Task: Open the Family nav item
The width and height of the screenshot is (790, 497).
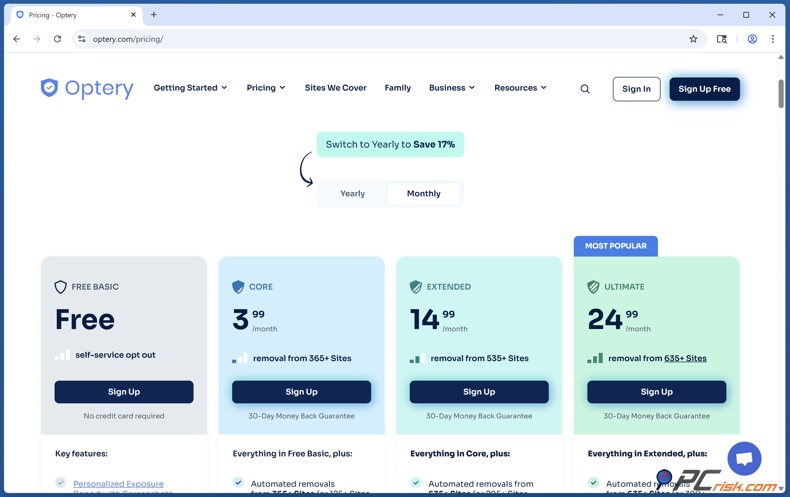Action: click(397, 88)
